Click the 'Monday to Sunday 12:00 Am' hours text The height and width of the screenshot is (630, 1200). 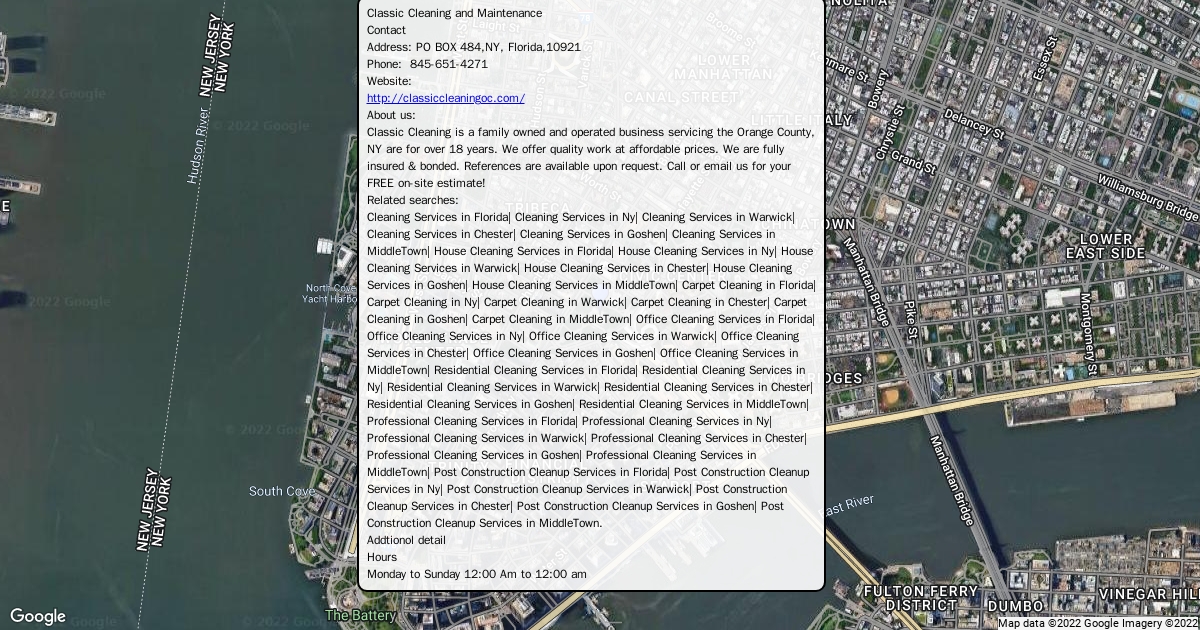pos(477,574)
